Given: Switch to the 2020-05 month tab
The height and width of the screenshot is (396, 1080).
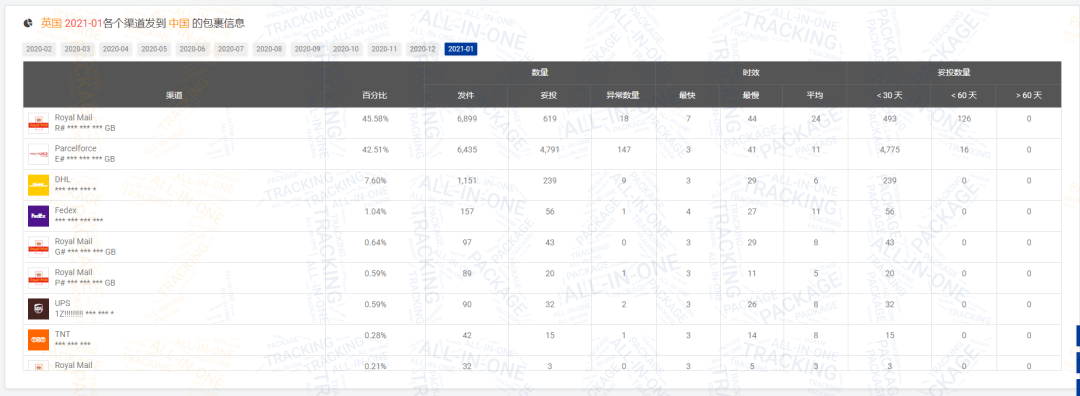Looking at the screenshot, I should click(154, 49).
